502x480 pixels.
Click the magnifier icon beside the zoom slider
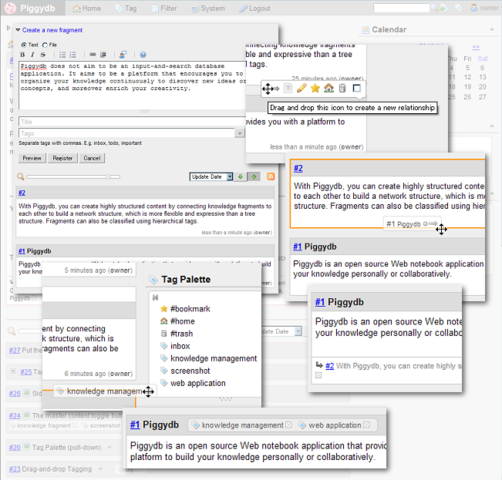point(21,177)
